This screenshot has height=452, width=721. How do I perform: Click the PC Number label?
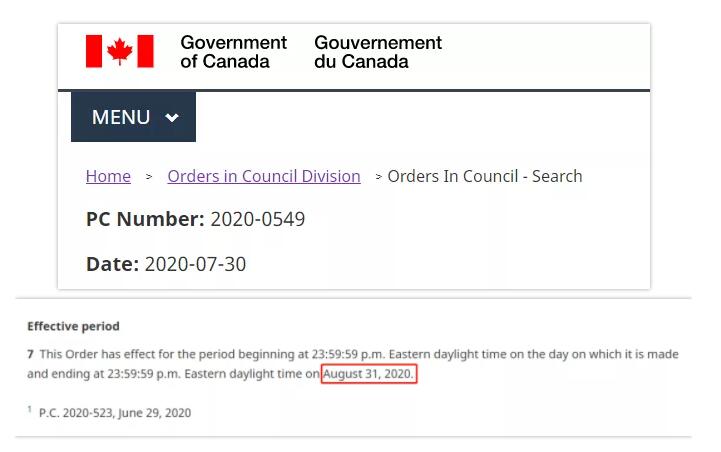coord(145,219)
